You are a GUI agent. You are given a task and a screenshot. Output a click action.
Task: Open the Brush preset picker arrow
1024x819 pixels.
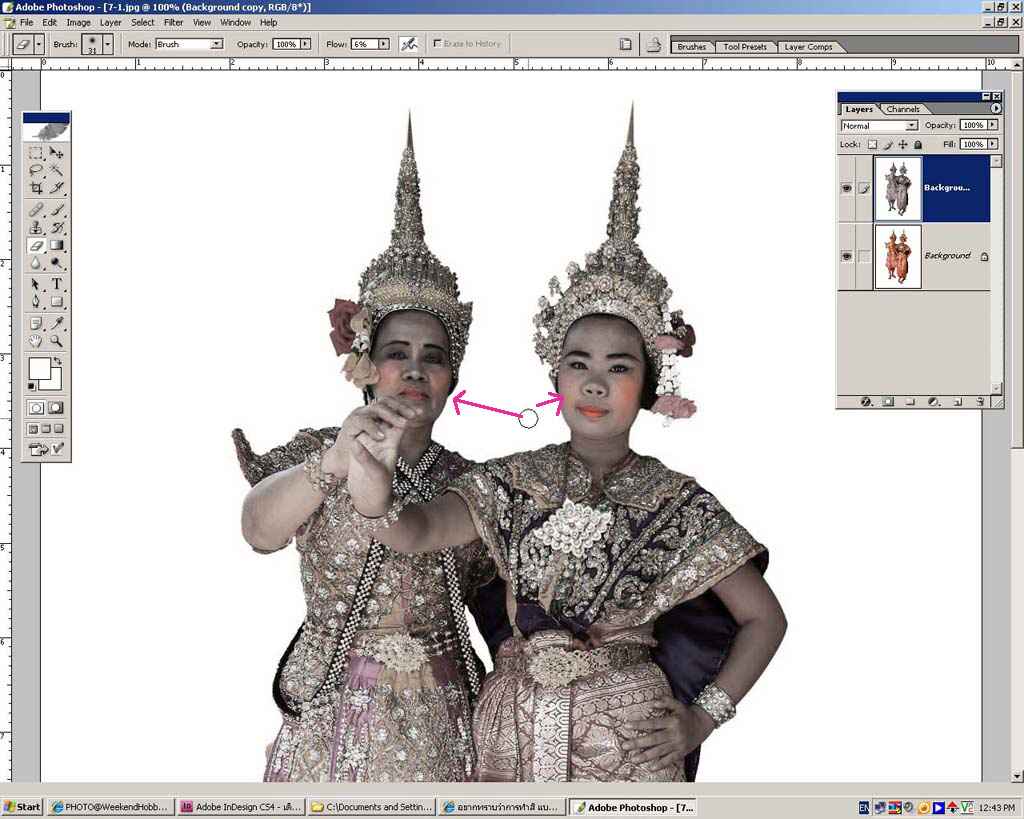pyautogui.click(x=107, y=44)
